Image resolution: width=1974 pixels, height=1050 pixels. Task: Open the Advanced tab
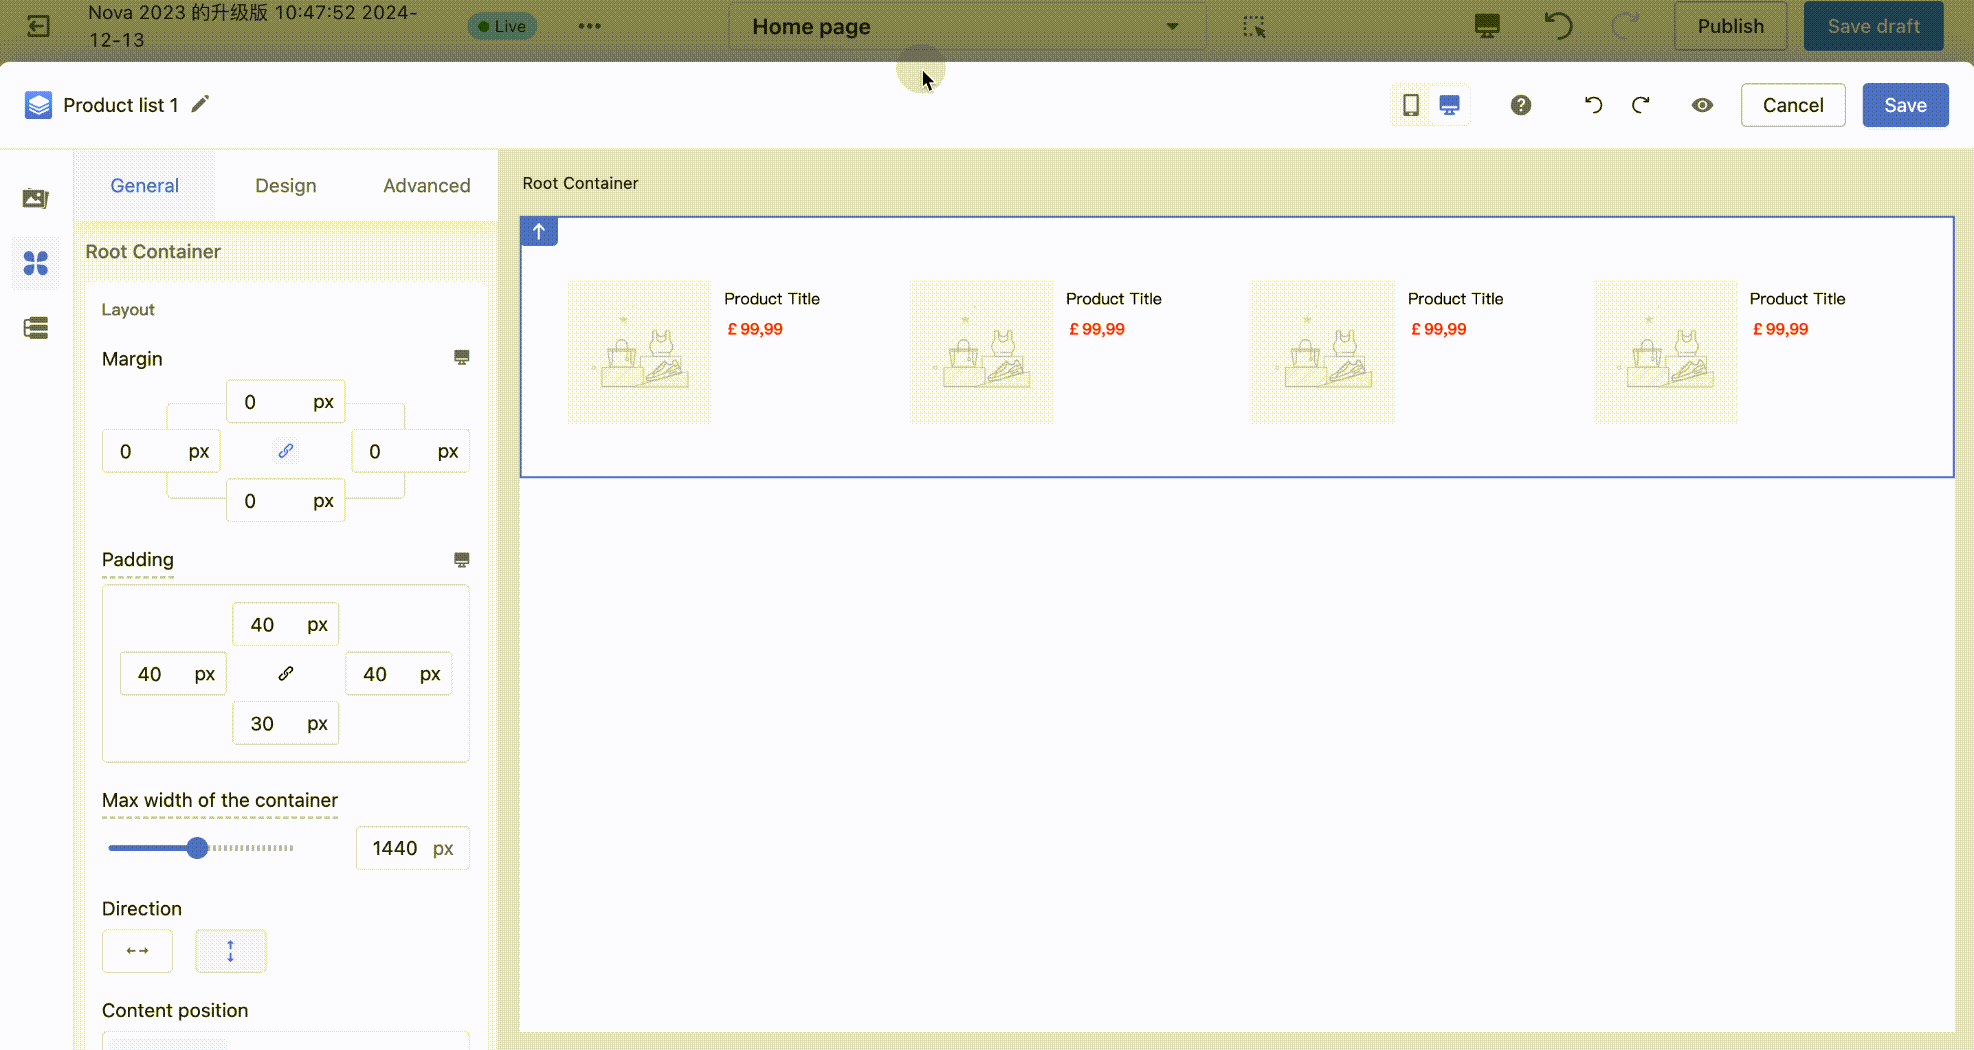(x=426, y=186)
